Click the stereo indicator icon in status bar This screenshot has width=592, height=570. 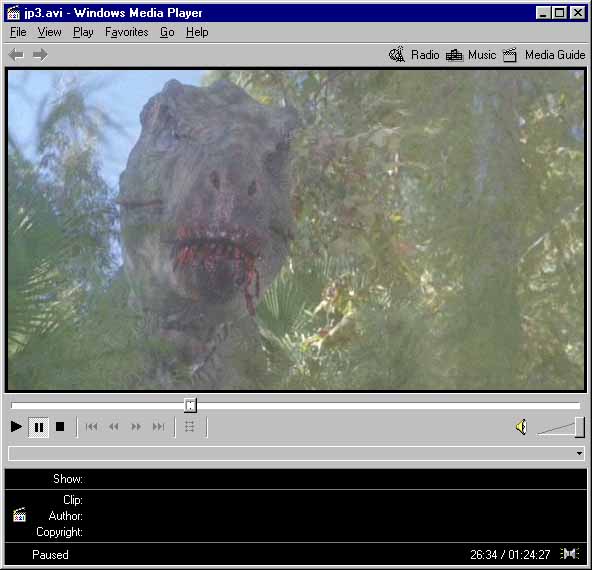[x=570, y=554]
